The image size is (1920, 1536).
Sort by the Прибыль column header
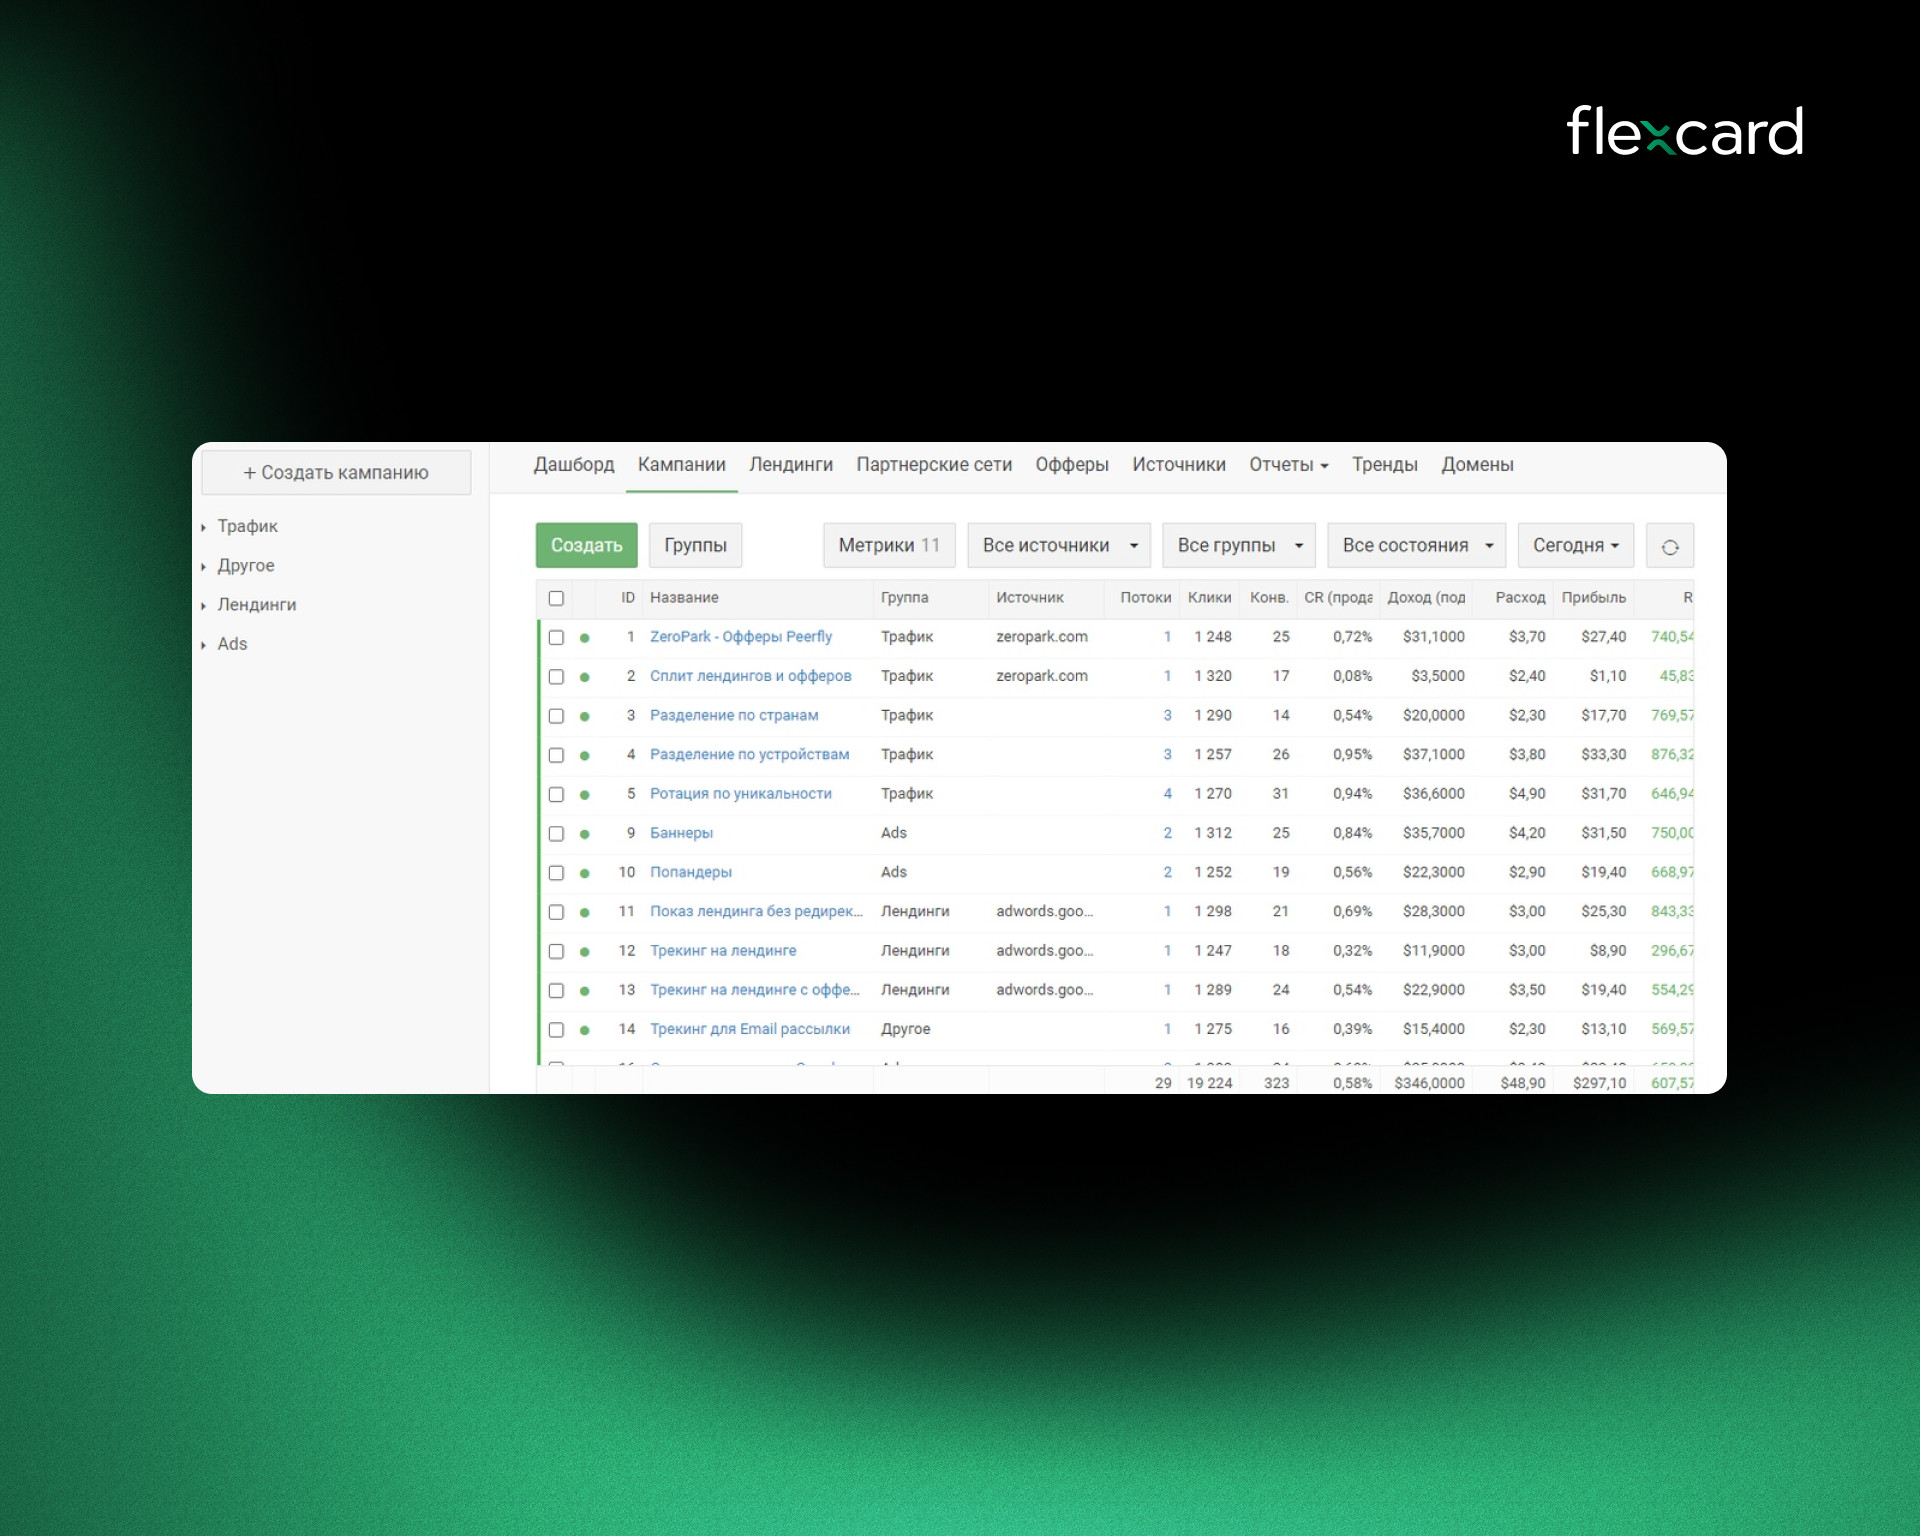pos(1594,598)
